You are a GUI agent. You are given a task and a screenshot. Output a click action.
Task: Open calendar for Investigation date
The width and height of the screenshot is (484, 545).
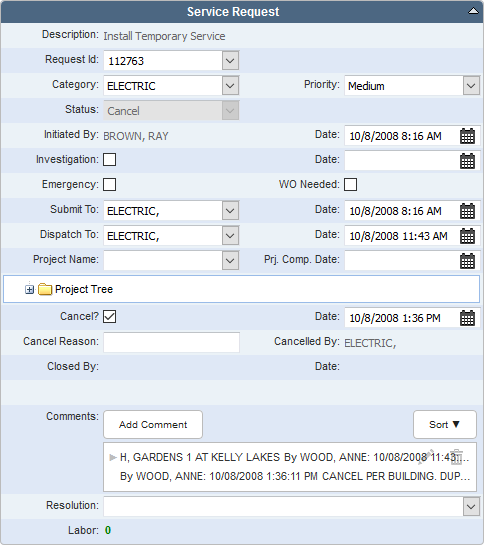pyautogui.click(x=467, y=161)
